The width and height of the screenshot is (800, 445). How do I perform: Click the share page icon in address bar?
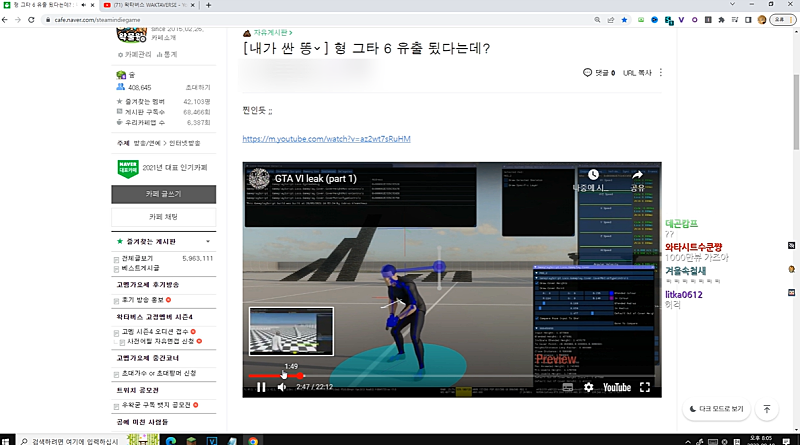tap(611, 20)
